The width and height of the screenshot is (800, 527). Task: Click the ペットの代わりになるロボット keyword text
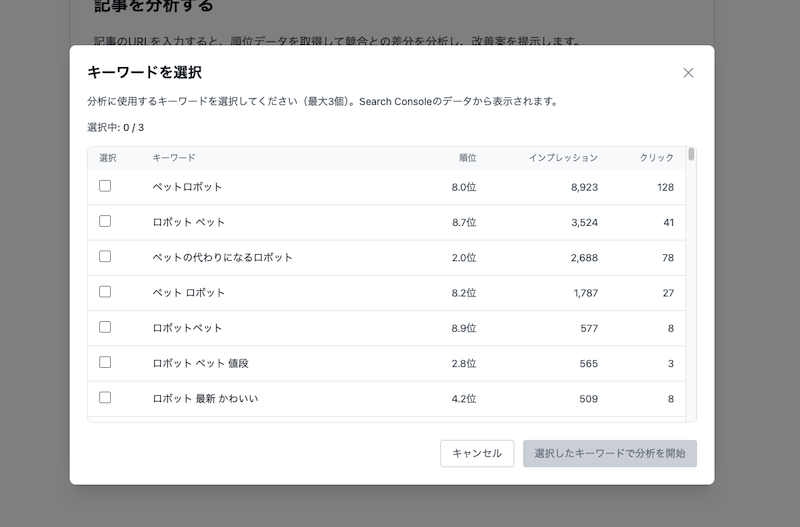tap(222, 257)
